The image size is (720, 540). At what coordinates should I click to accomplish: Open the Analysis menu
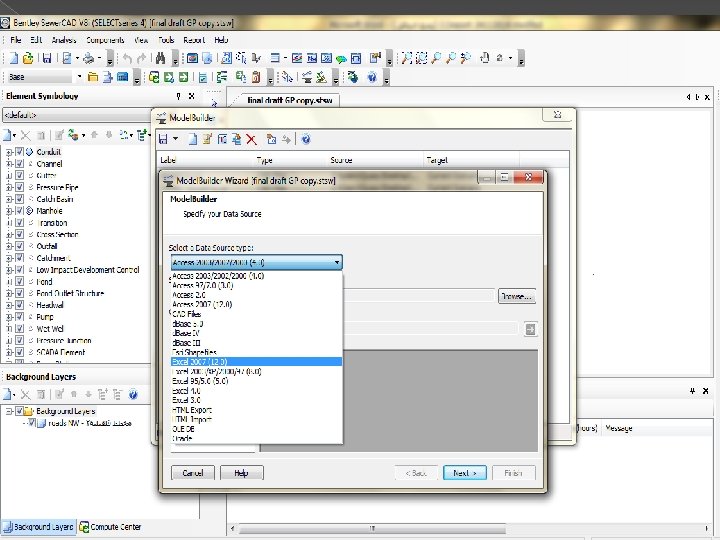(x=64, y=40)
